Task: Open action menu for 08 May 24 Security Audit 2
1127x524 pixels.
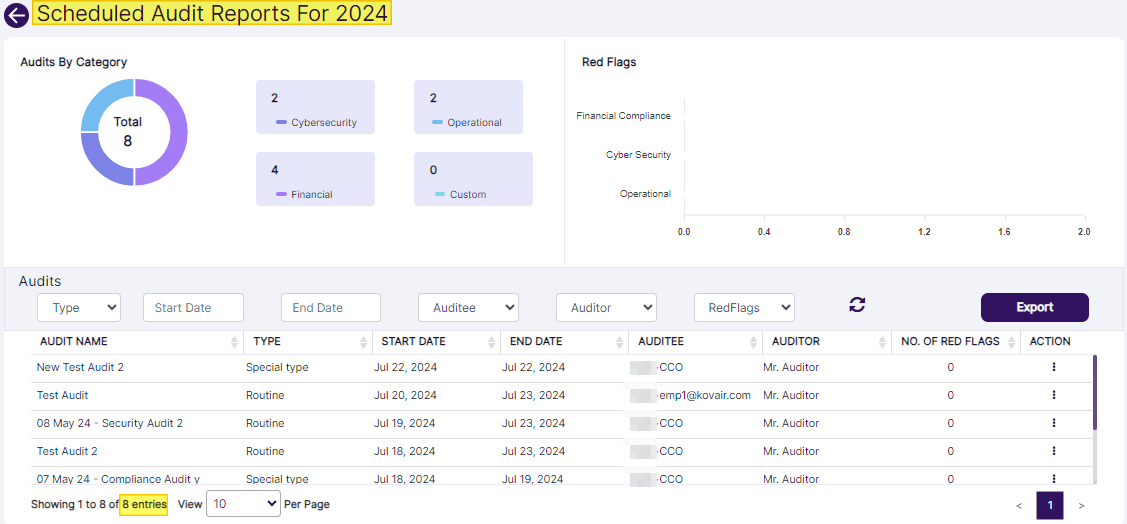Action: [x=1054, y=423]
